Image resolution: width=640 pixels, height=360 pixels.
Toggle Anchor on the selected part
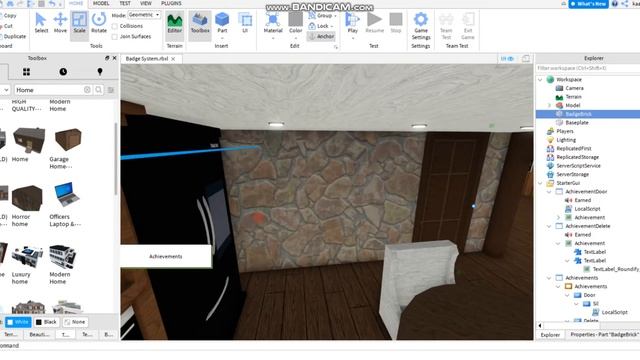321,36
